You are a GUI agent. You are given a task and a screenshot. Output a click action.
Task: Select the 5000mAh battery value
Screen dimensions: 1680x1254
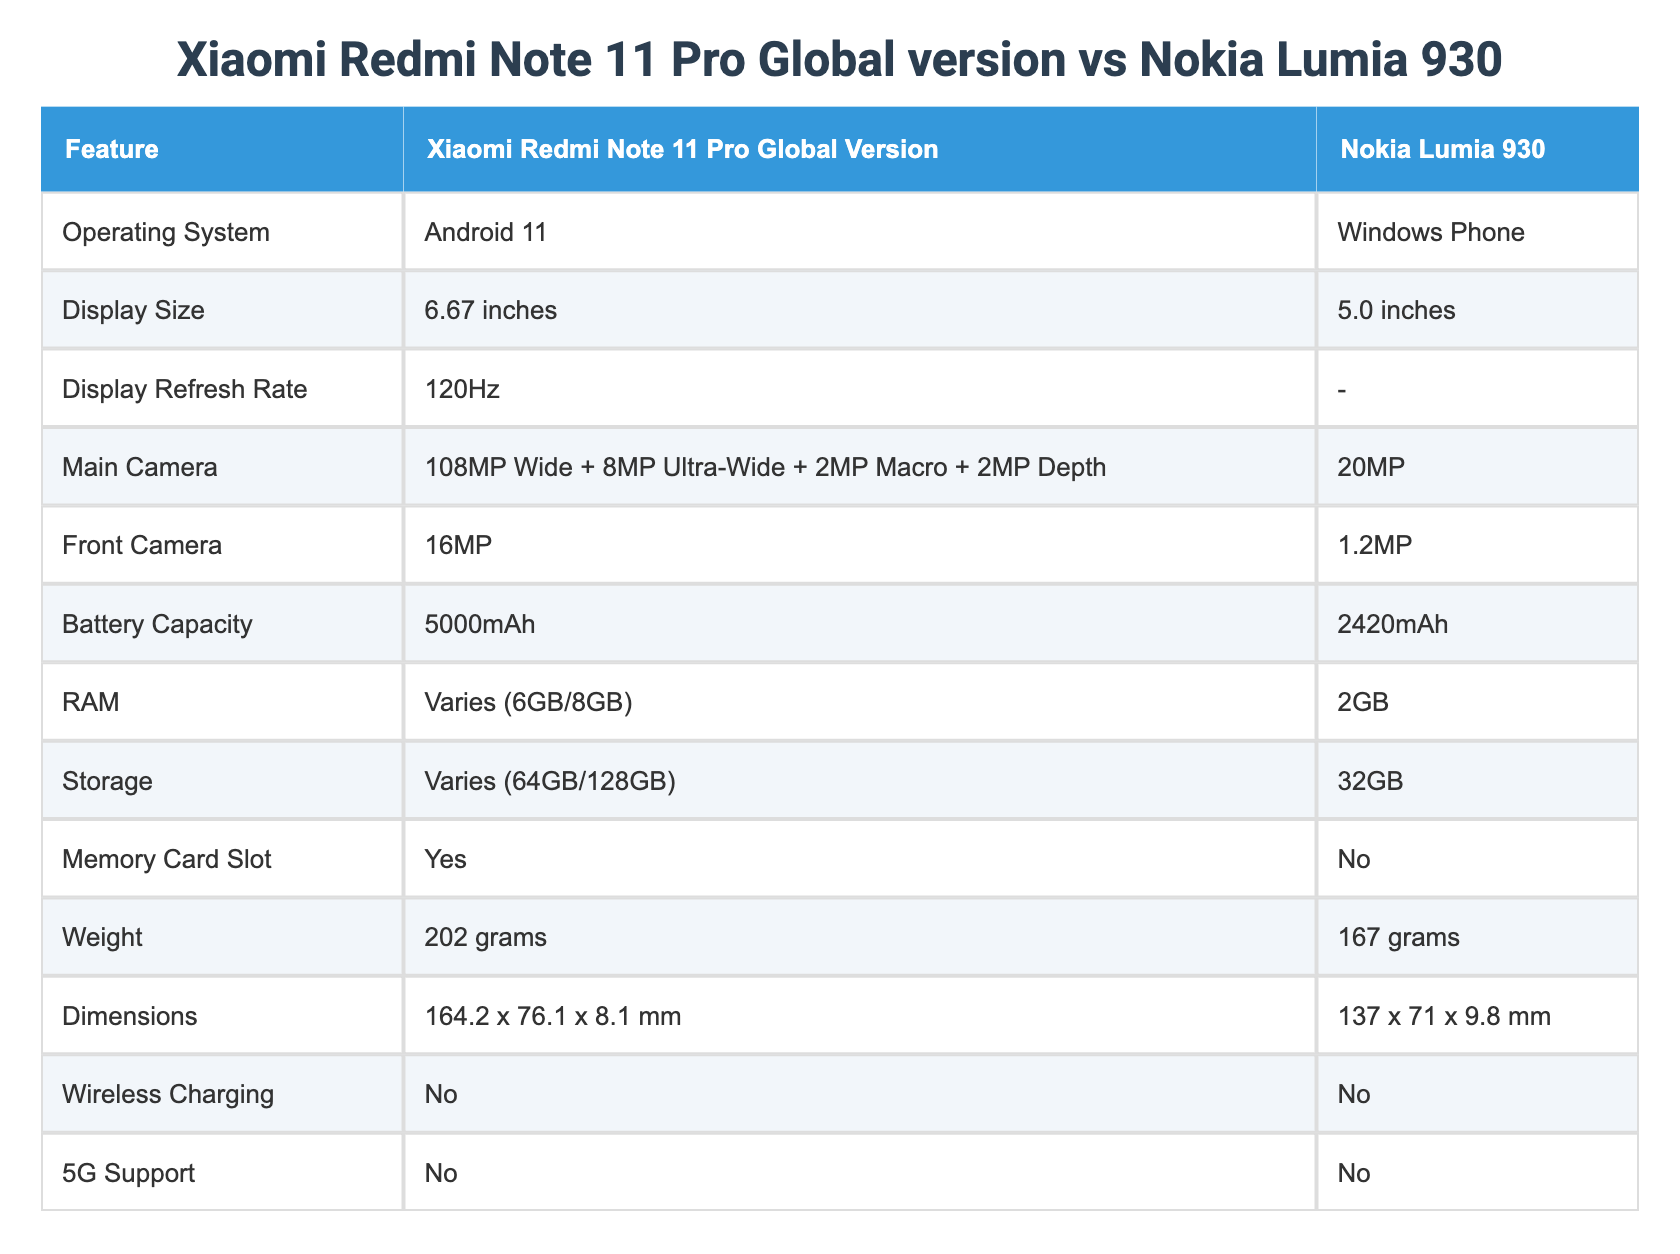pos(480,624)
